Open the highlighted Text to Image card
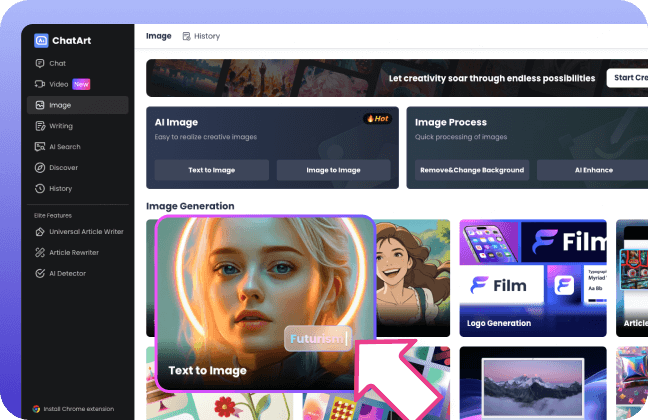648x420 pixels. pos(265,302)
